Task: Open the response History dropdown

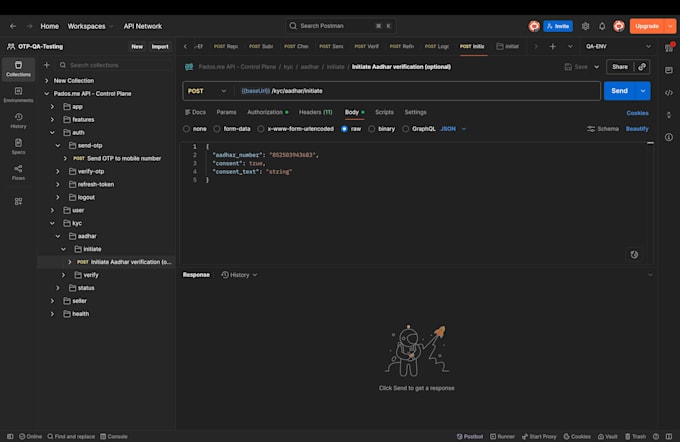Action: point(239,275)
